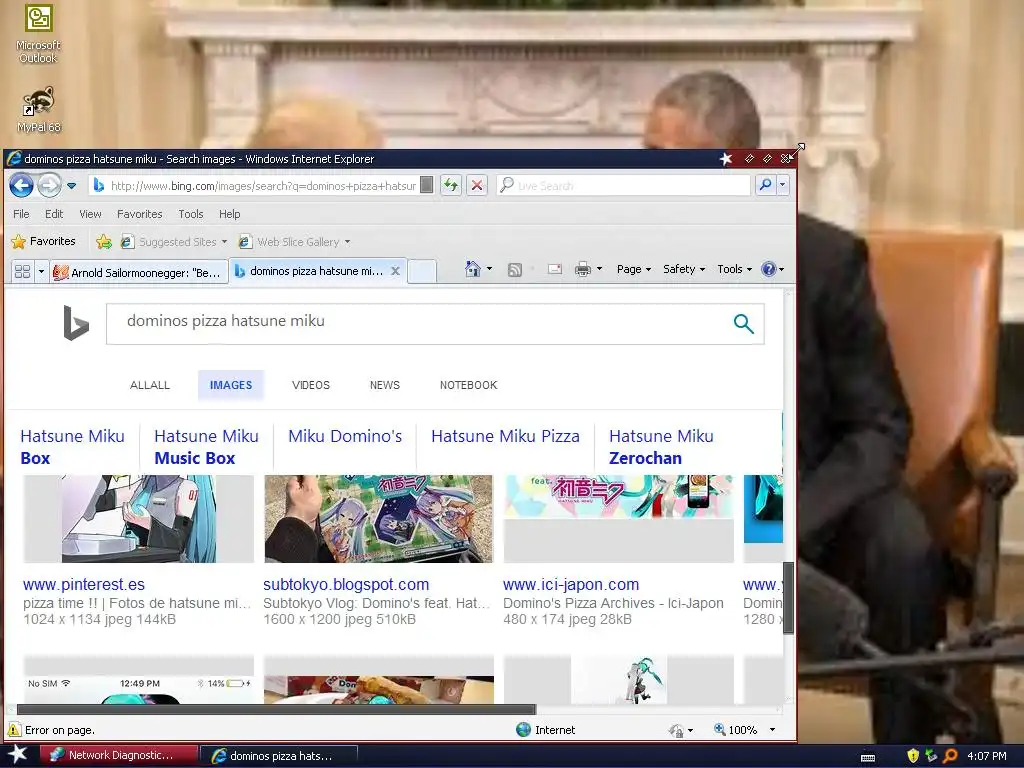The height and width of the screenshot is (768, 1024).
Task: Open the search provider dropdown arrow
Action: click(x=782, y=185)
